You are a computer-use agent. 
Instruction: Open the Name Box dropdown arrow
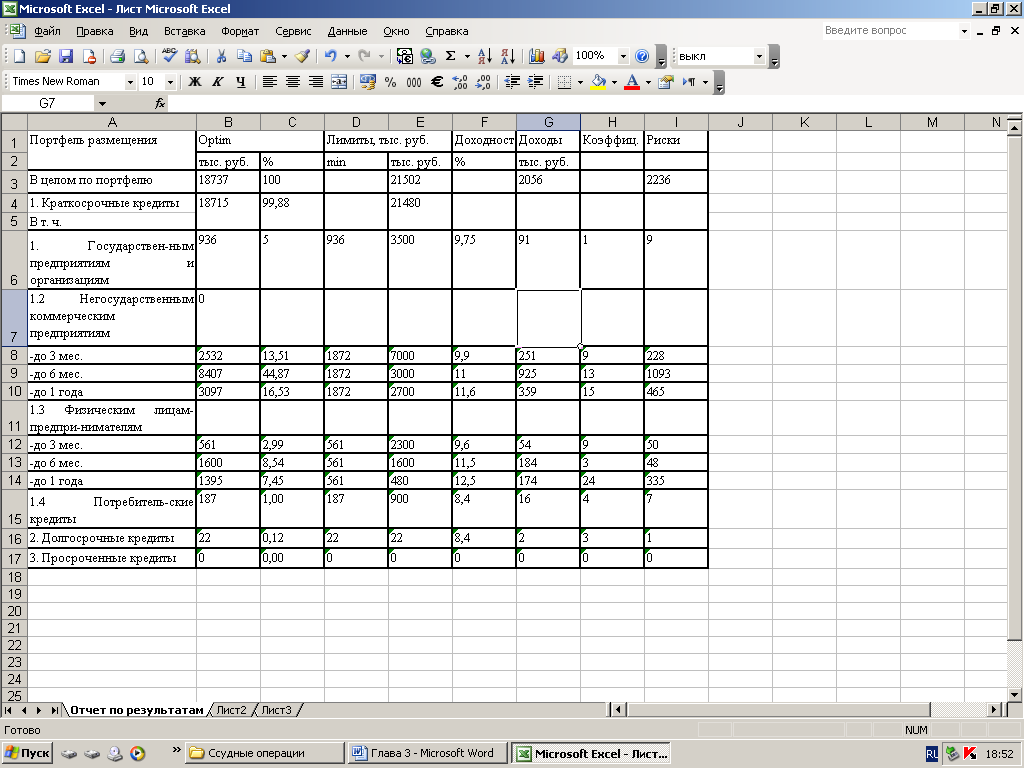coord(102,103)
